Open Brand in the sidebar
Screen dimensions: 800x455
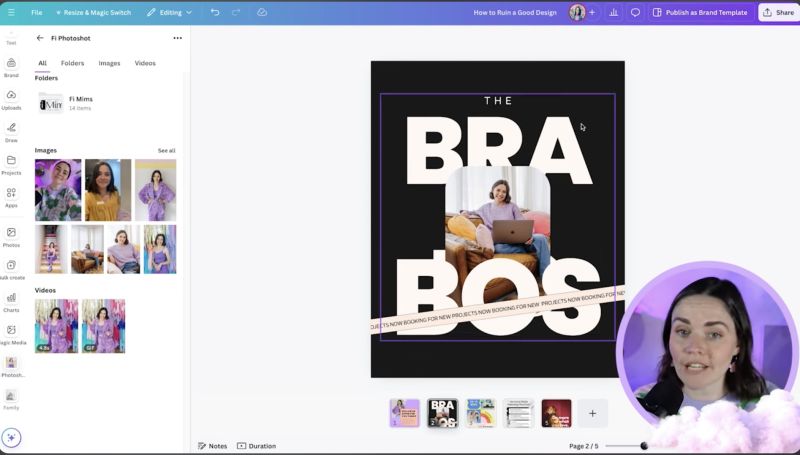click(11, 67)
